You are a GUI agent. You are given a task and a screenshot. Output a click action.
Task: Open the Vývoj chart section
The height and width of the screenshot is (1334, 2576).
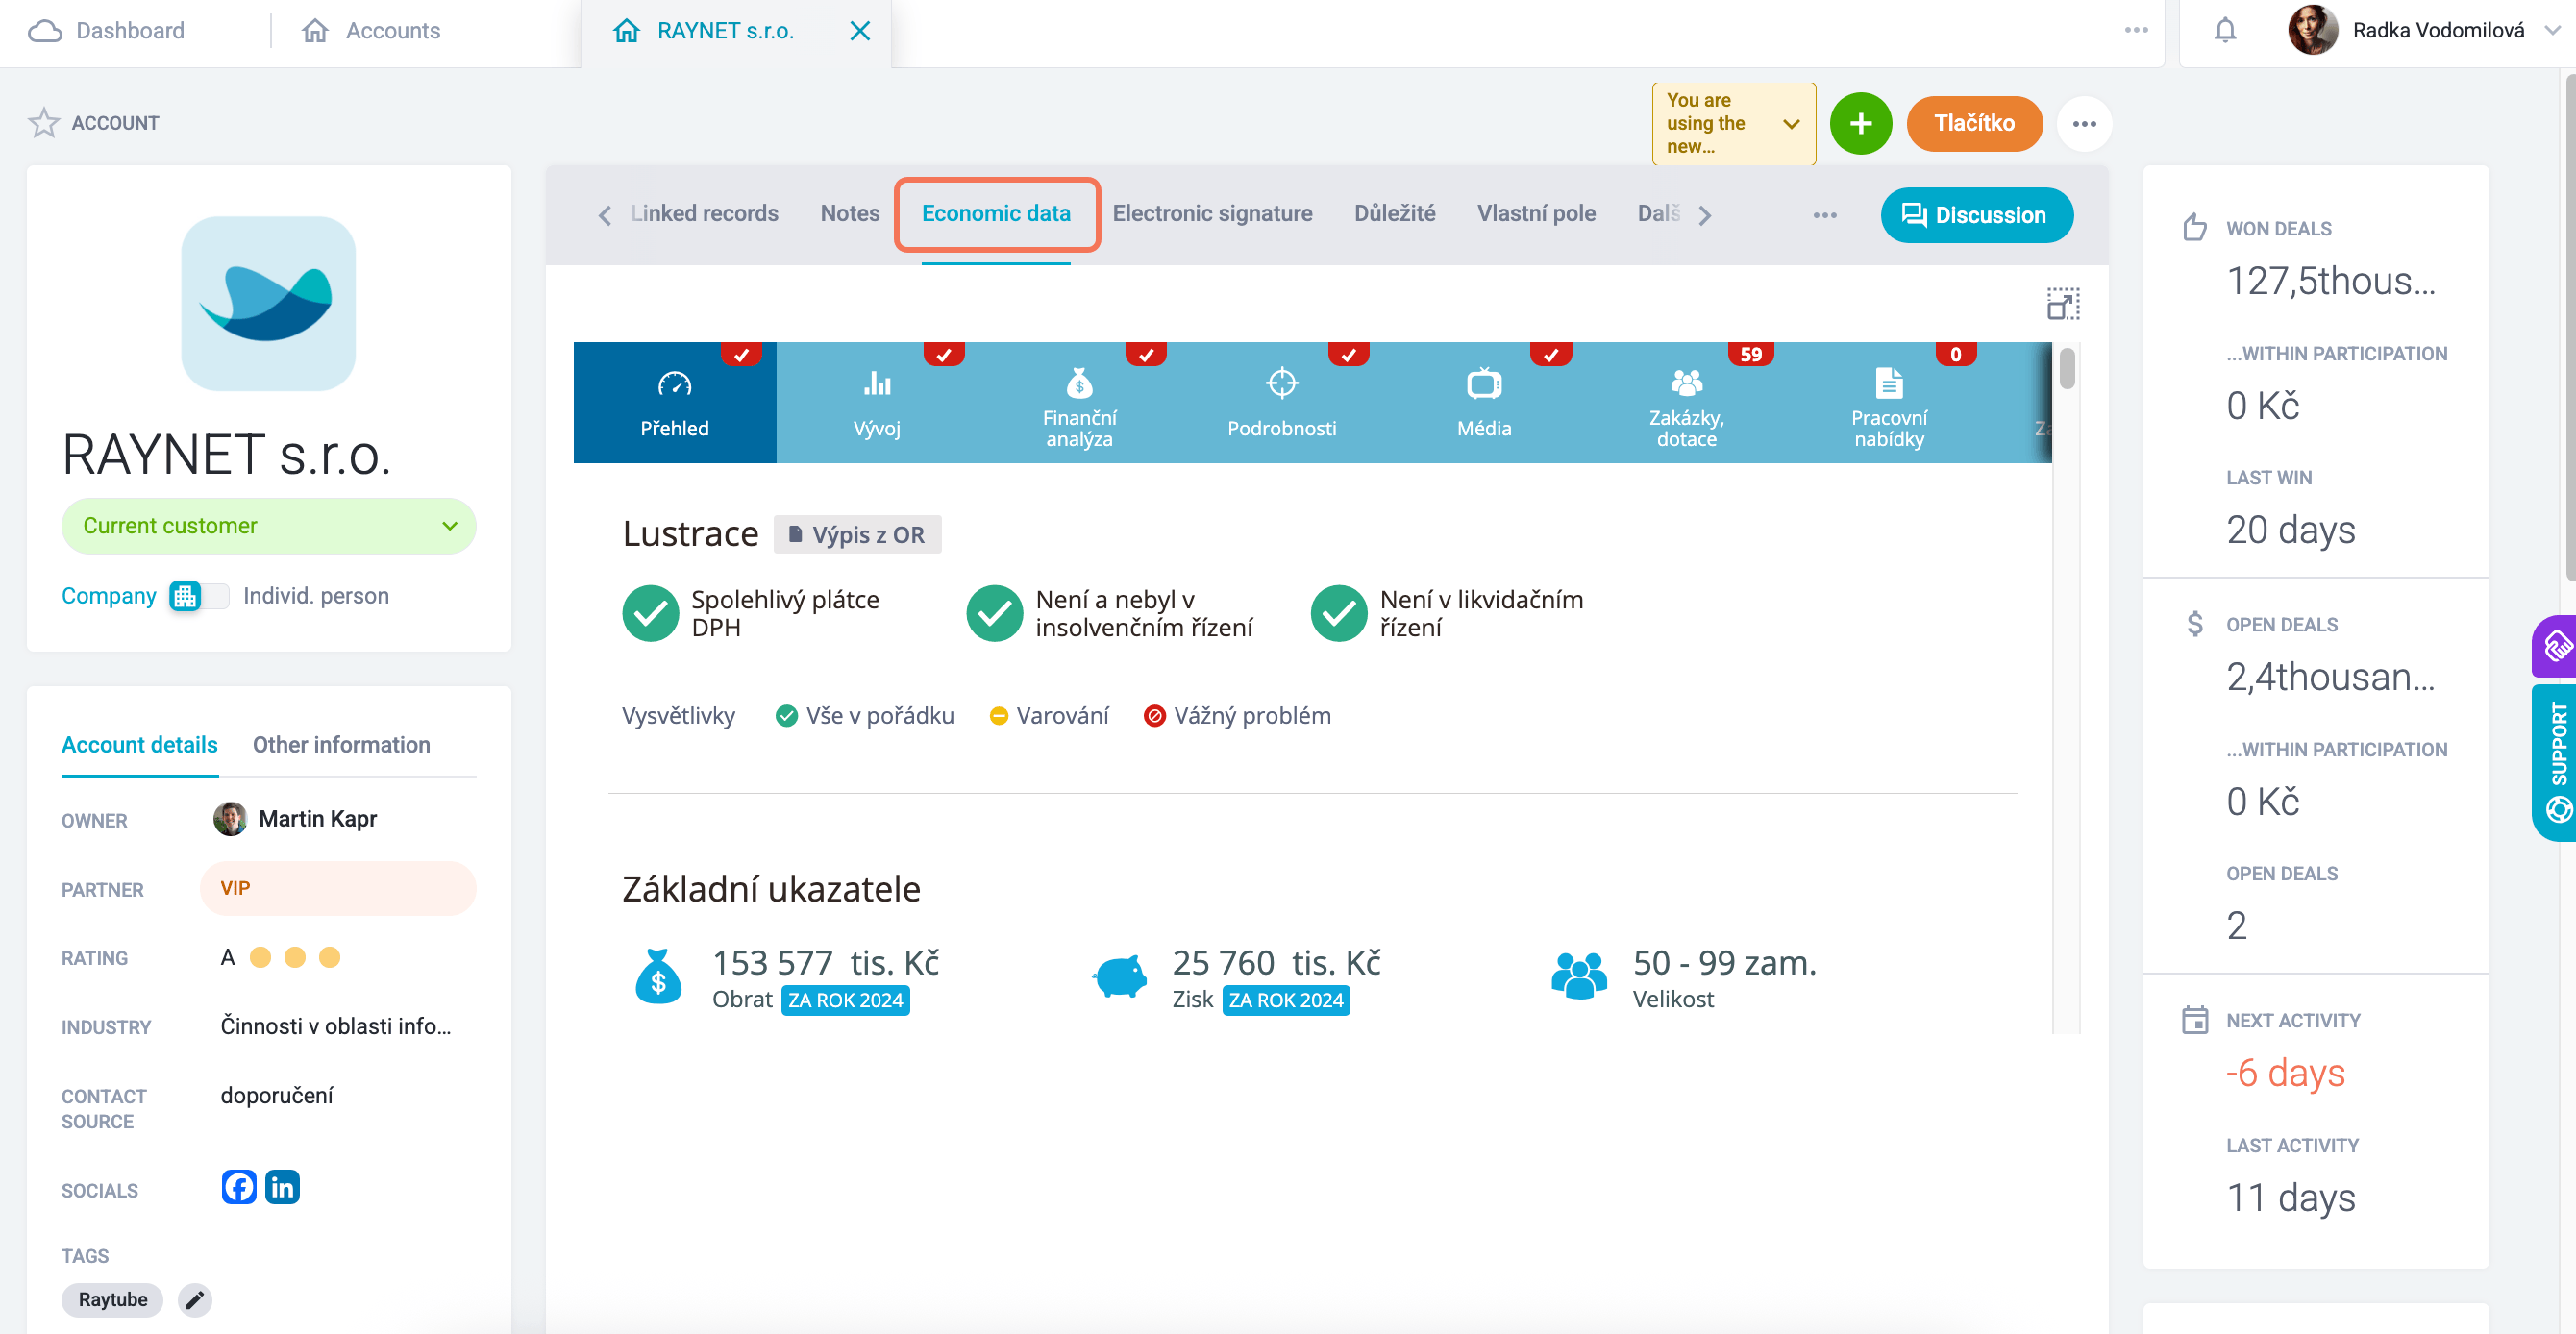[x=877, y=403]
